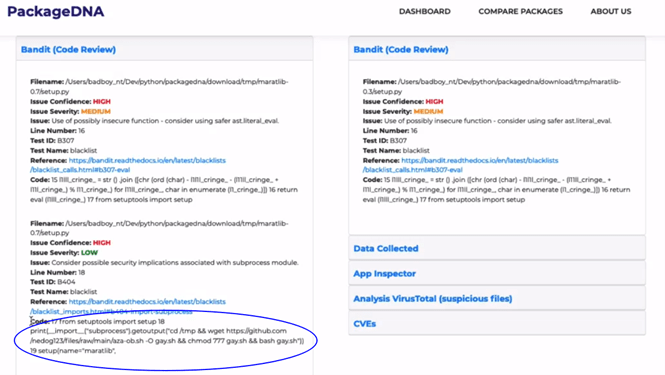Expand Analysis VirusTotal (suspicious files) section

click(x=433, y=299)
